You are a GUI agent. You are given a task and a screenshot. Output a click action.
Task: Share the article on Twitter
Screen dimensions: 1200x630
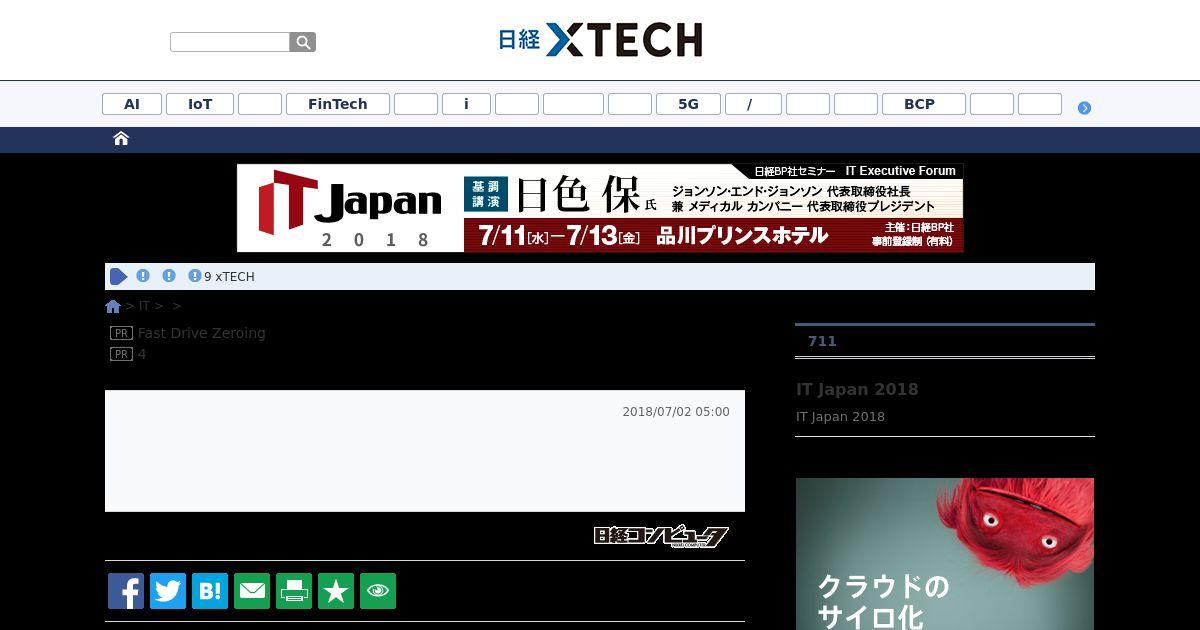[x=168, y=591]
